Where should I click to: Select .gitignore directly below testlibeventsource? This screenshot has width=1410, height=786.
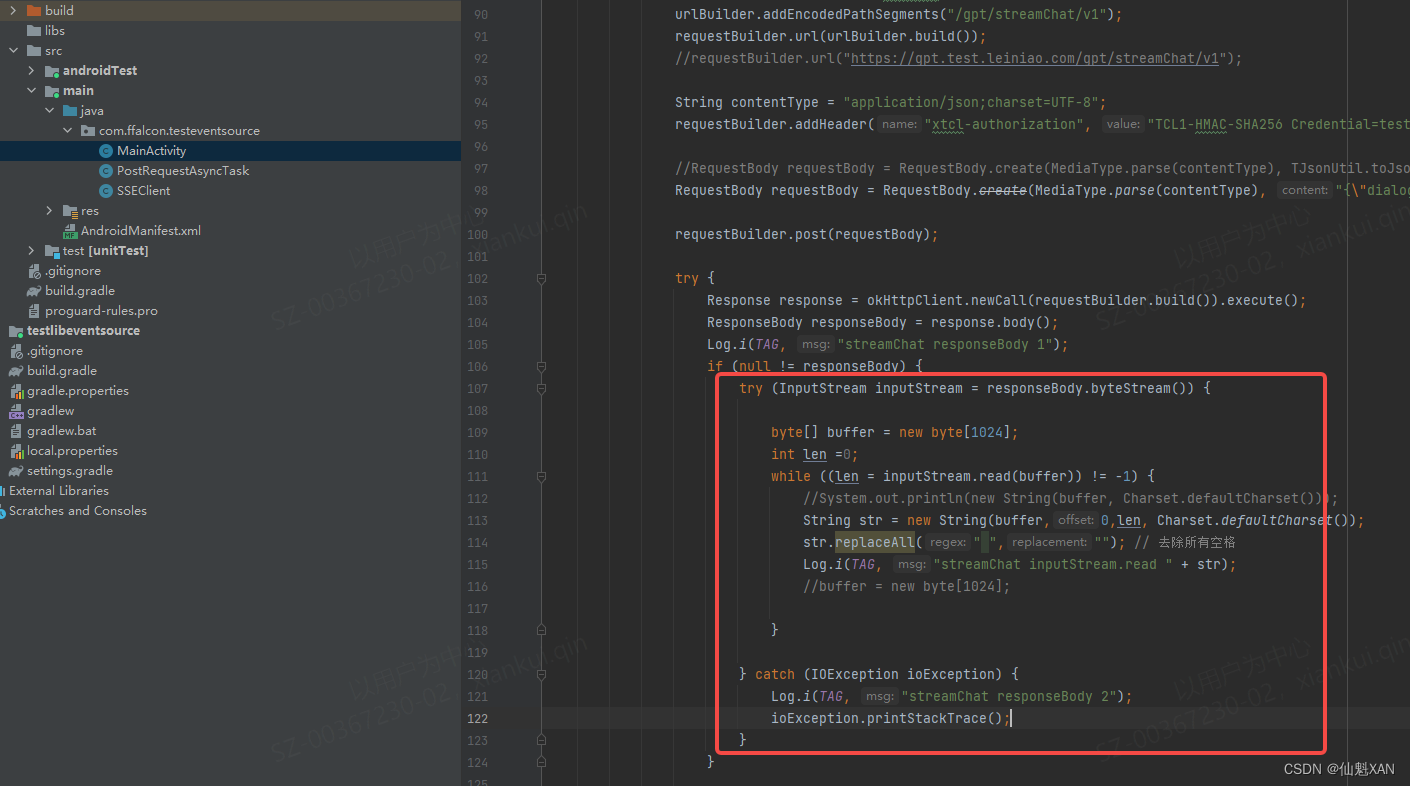pyautogui.click(x=55, y=351)
